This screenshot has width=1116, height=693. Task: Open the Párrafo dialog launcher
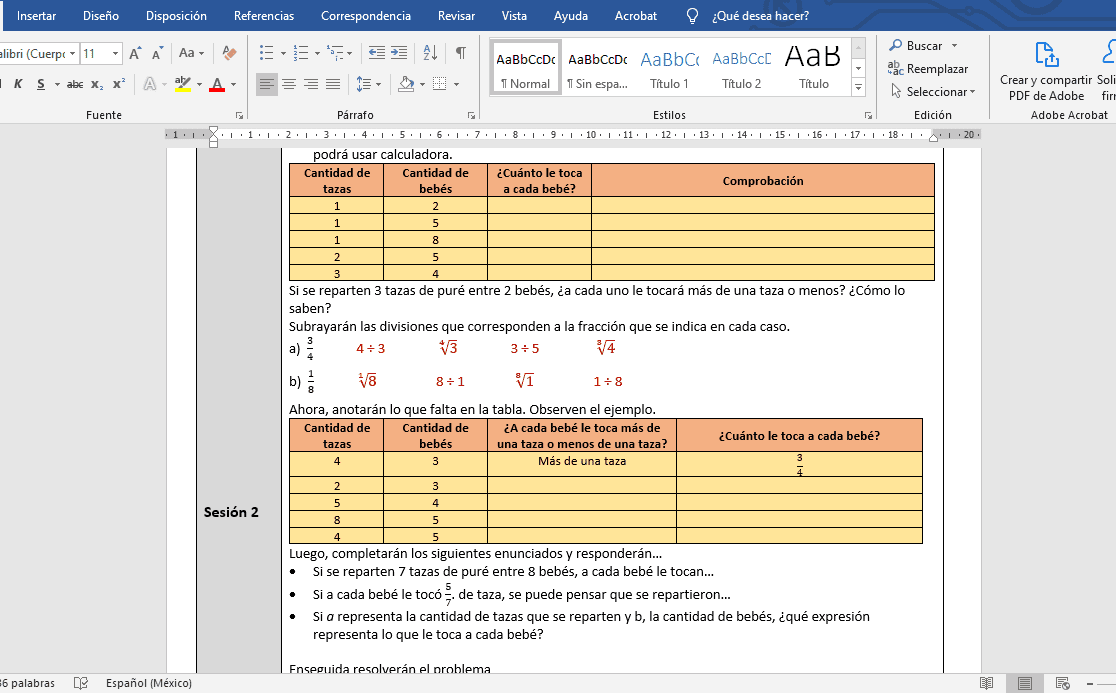471,115
